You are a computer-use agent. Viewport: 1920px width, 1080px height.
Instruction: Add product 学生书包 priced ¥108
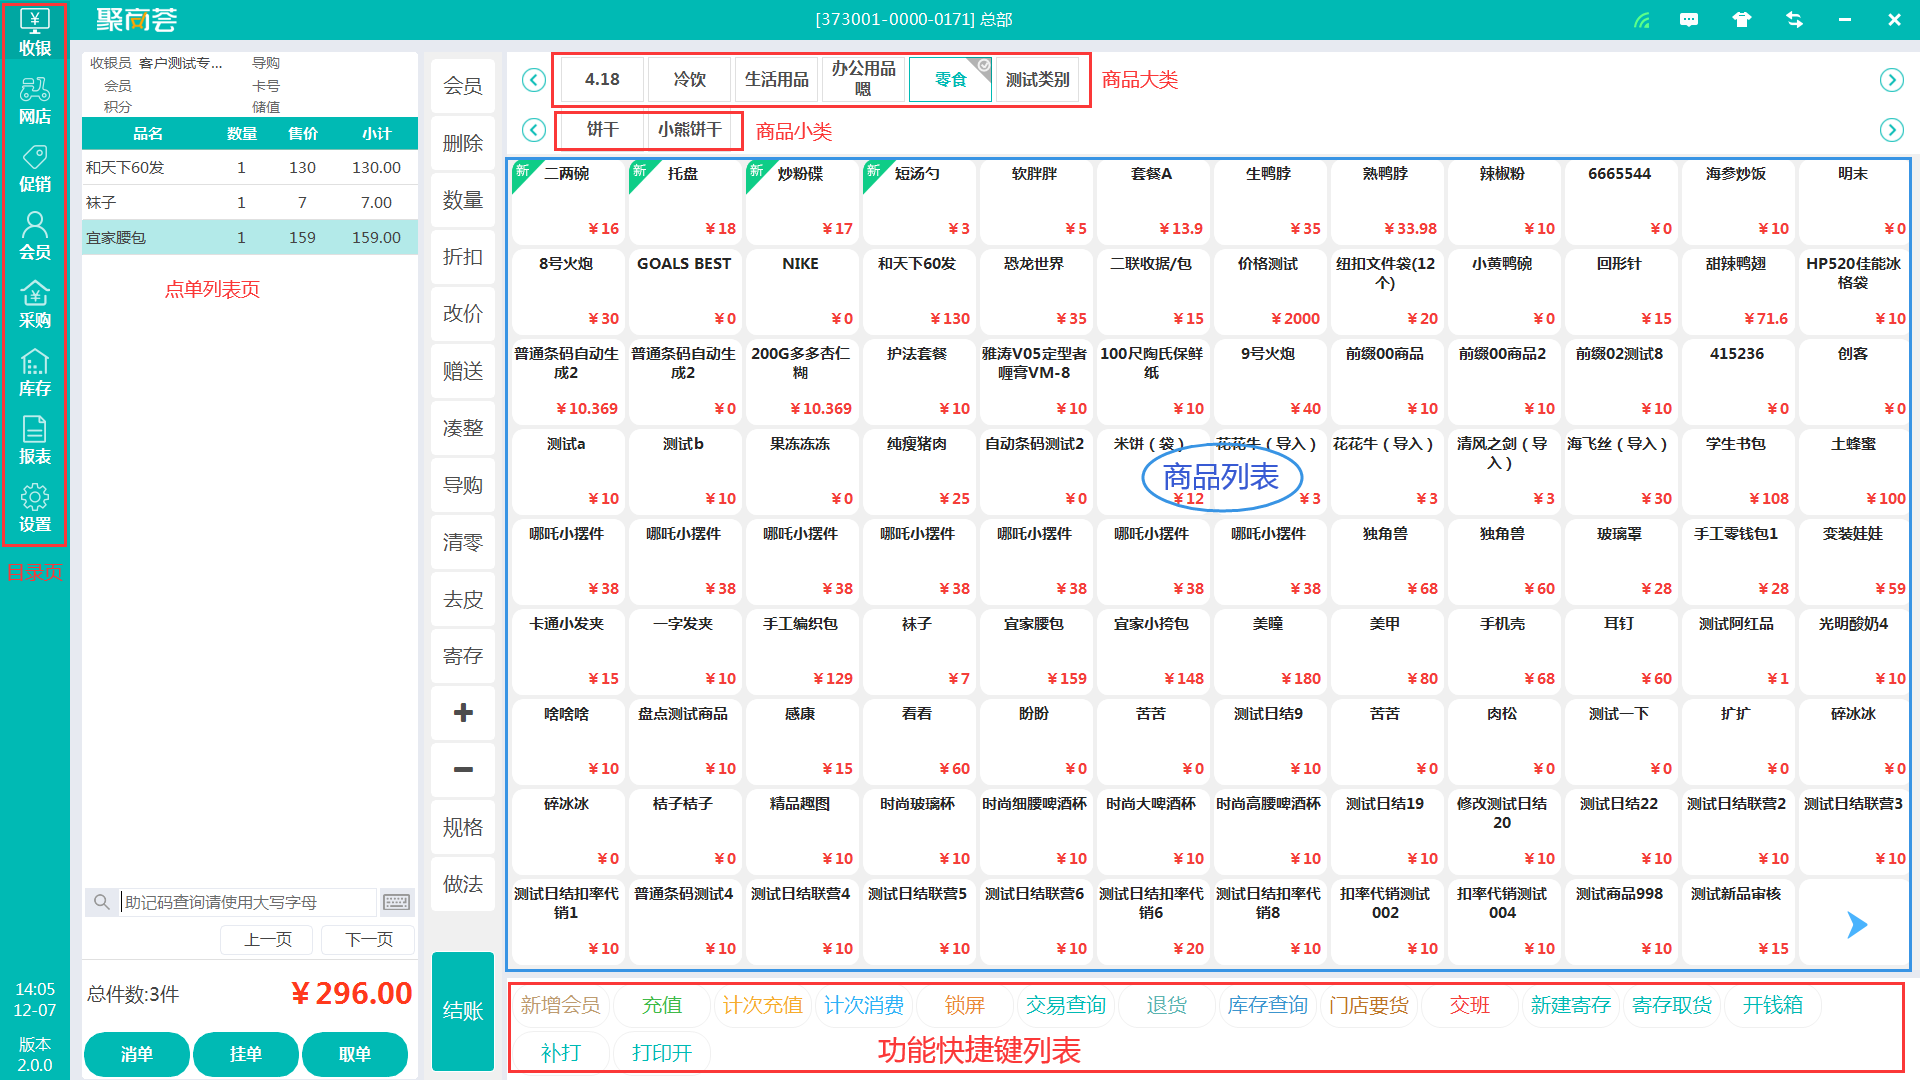1737,471
